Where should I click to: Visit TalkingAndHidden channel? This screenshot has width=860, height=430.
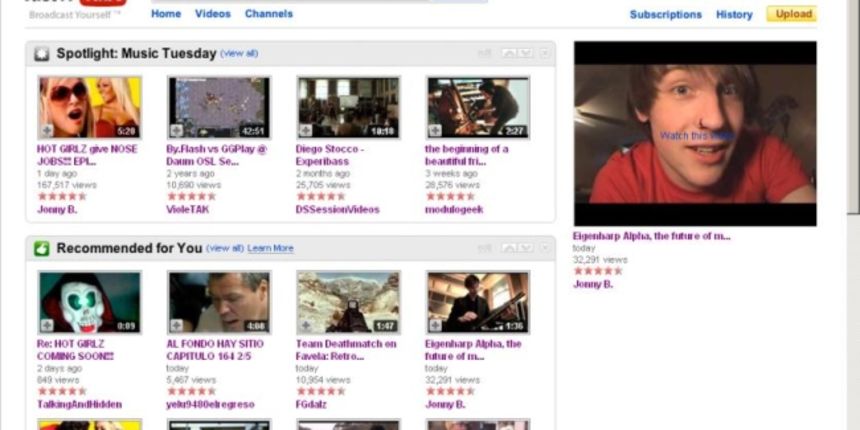[80, 404]
